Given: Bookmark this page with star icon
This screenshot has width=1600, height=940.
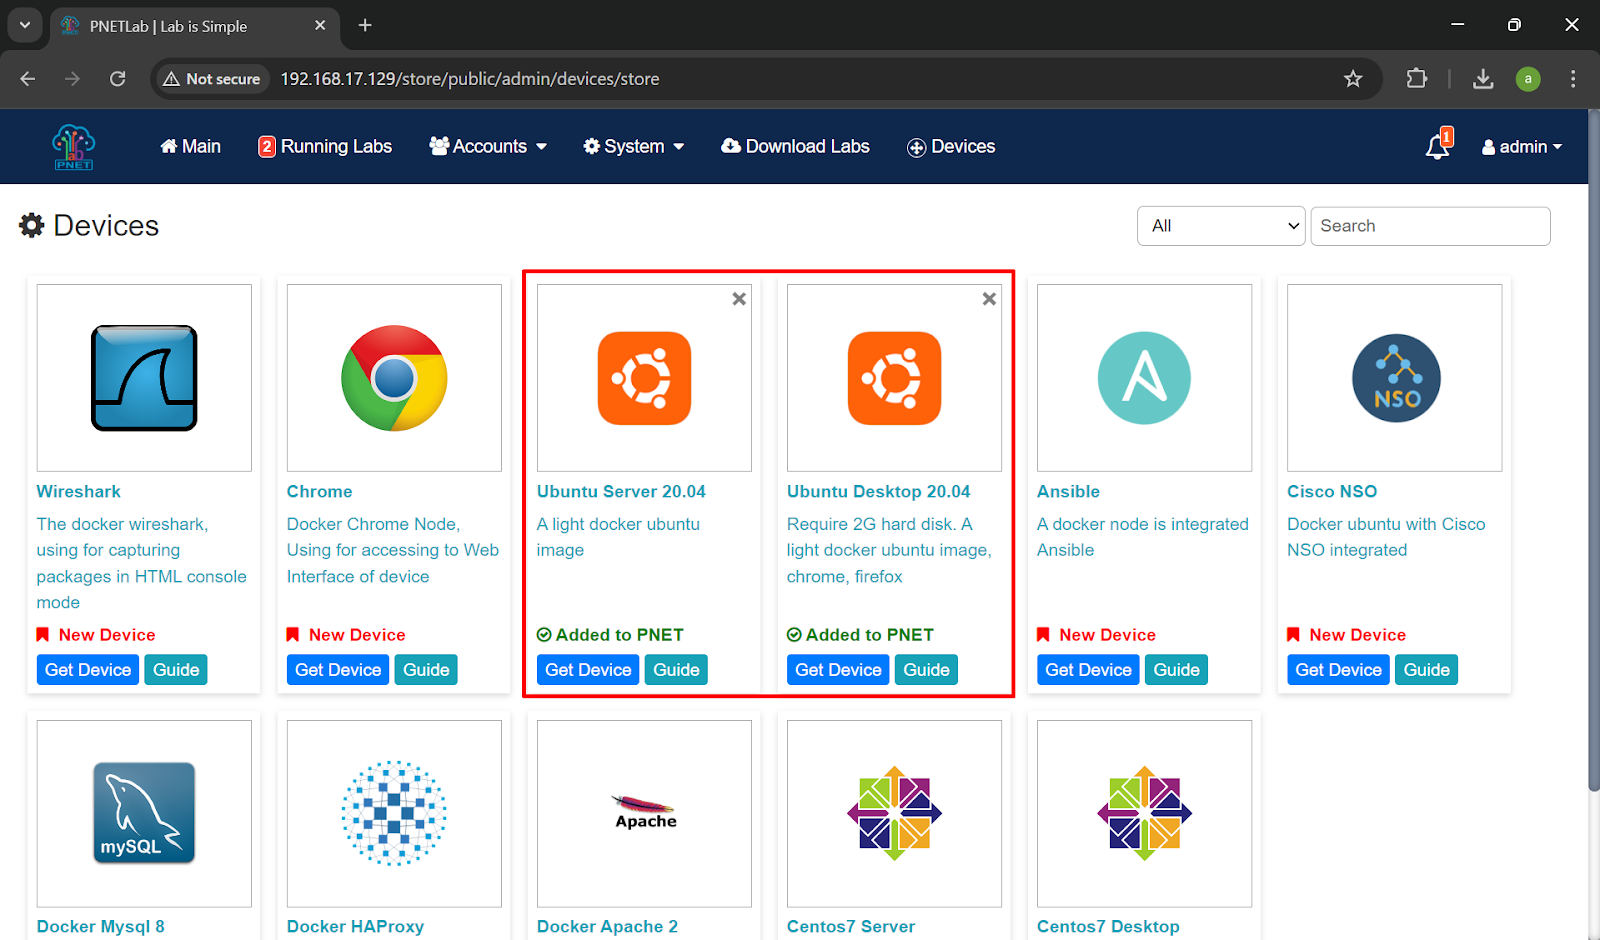Looking at the screenshot, I should (x=1353, y=79).
